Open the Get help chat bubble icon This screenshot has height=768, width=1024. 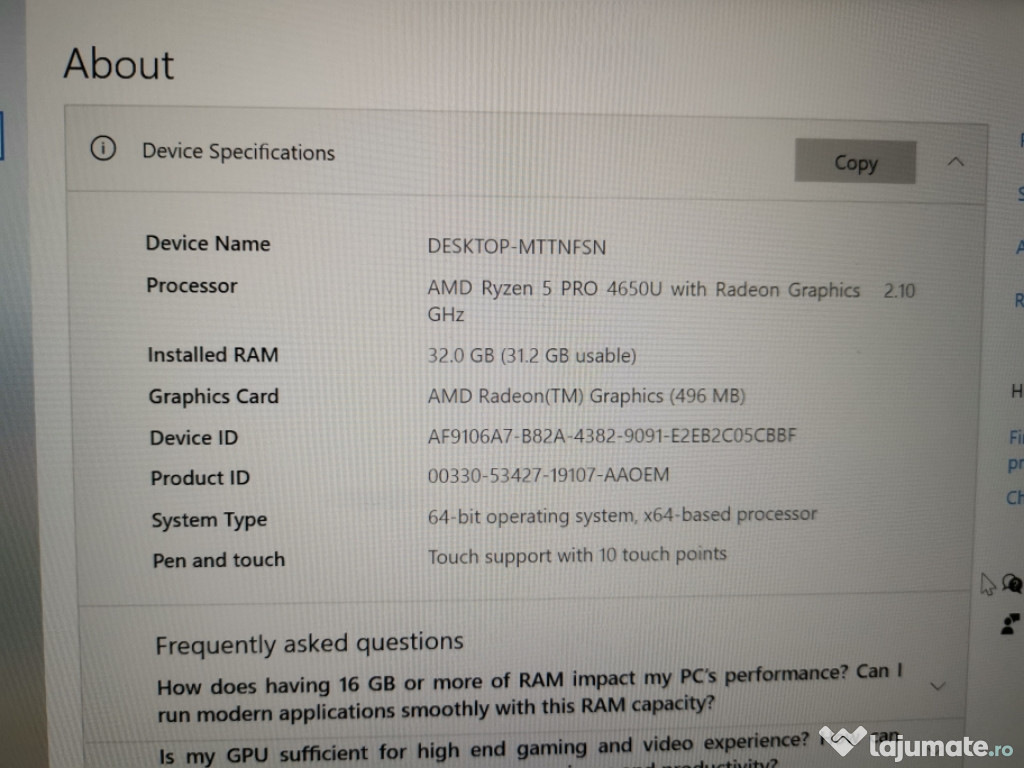point(1012,583)
